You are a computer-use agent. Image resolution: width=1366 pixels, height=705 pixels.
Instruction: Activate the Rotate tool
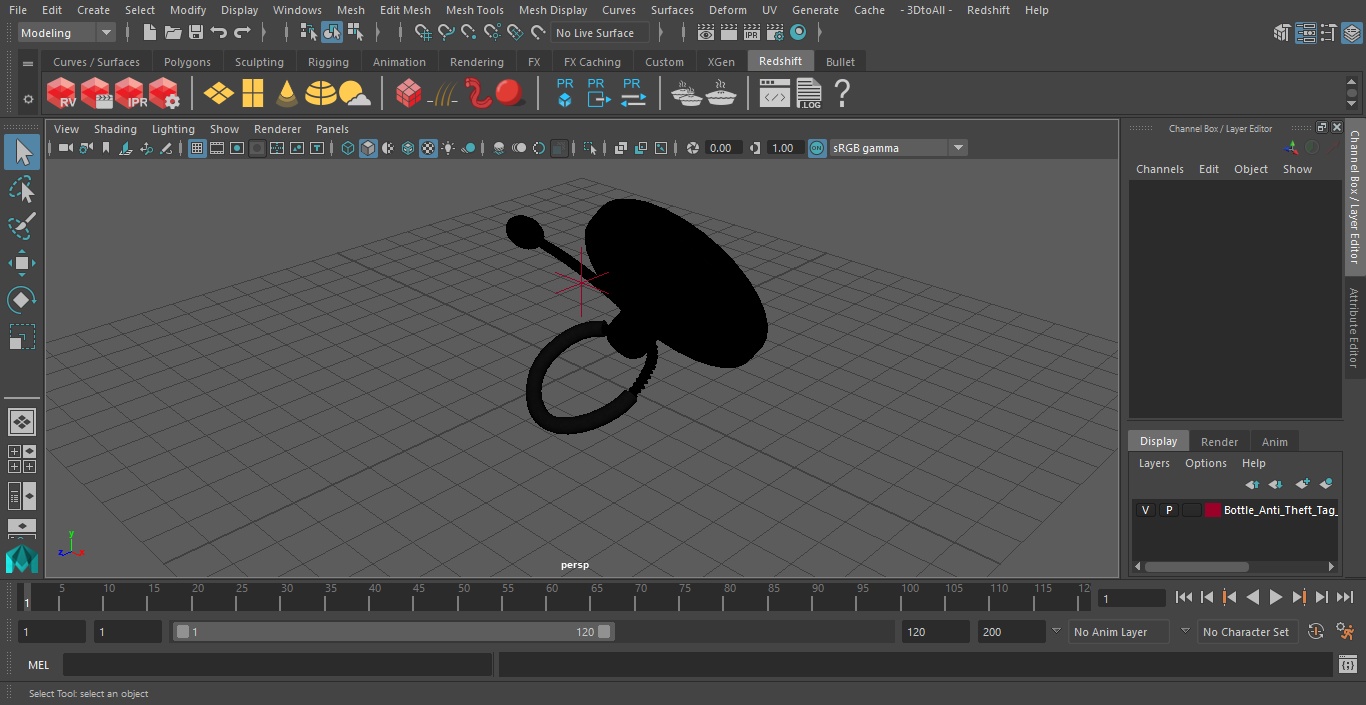[x=22, y=300]
